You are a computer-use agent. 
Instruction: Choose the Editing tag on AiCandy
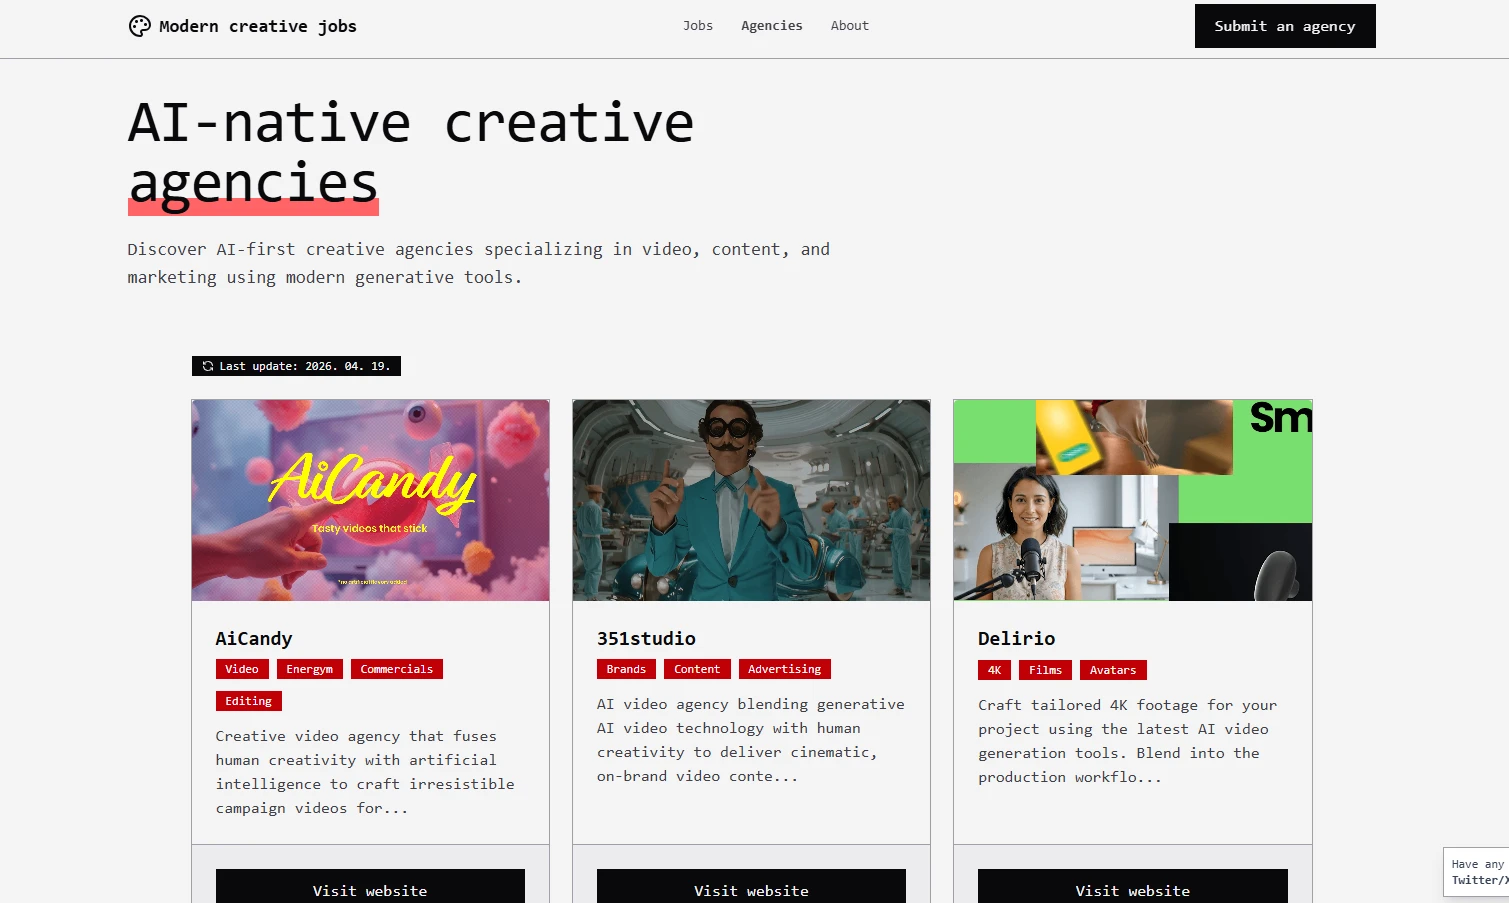248,701
